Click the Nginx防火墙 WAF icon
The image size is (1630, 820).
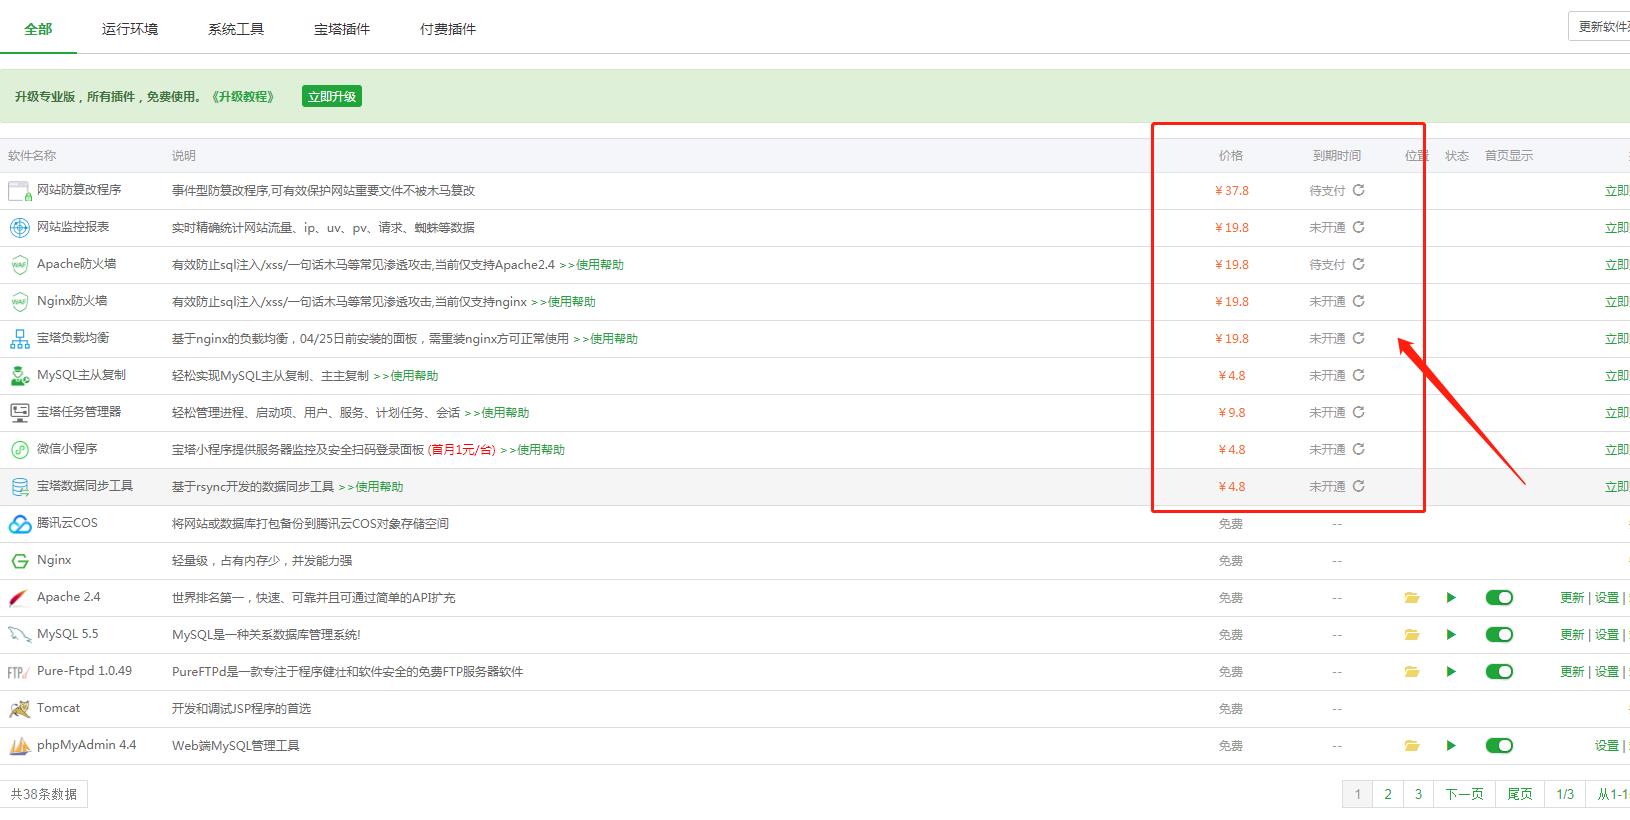pyautogui.click(x=19, y=302)
